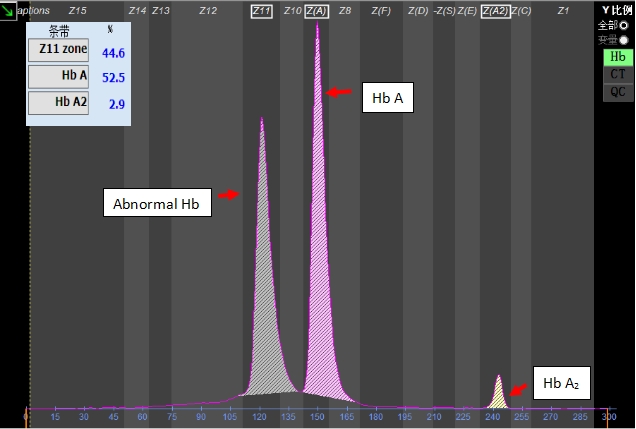This screenshot has height=429, width=636.
Task: Click the Abnormal Hb annotation box
Action: click(x=156, y=204)
